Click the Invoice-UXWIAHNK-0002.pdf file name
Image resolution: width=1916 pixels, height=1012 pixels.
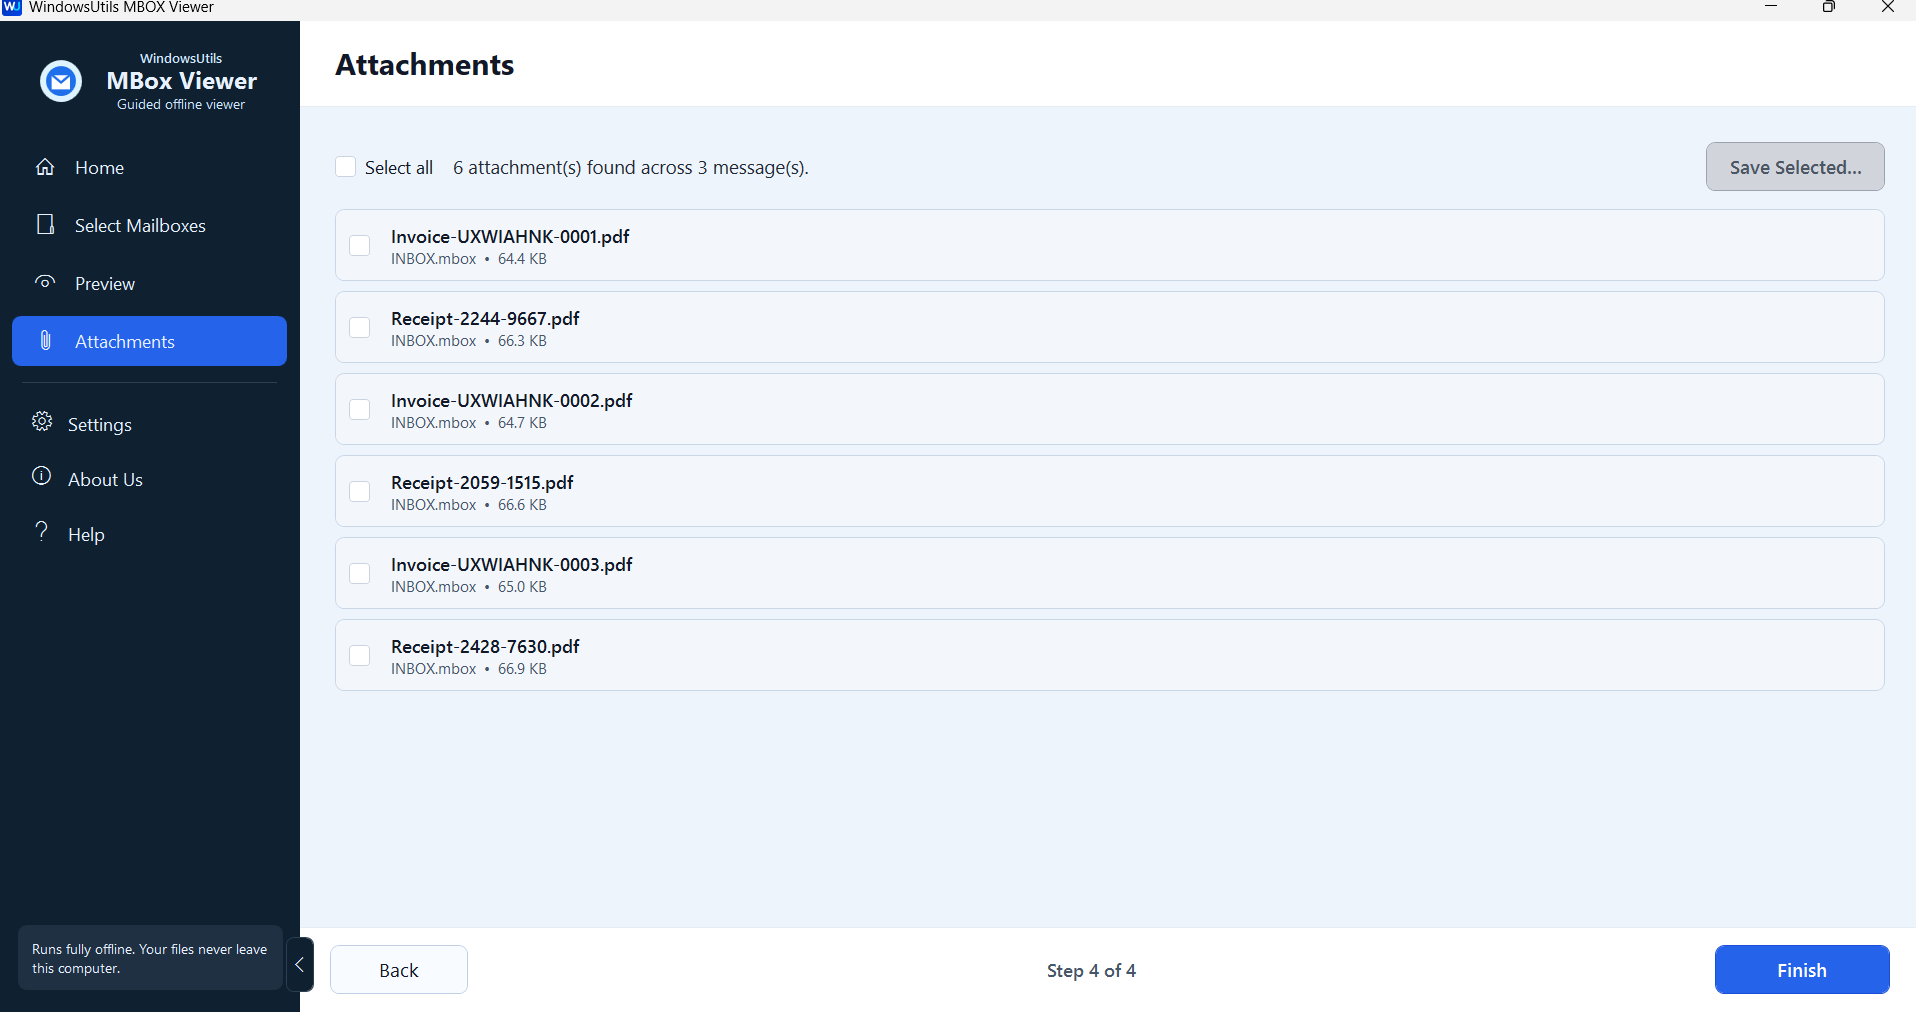(x=511, y=401)
